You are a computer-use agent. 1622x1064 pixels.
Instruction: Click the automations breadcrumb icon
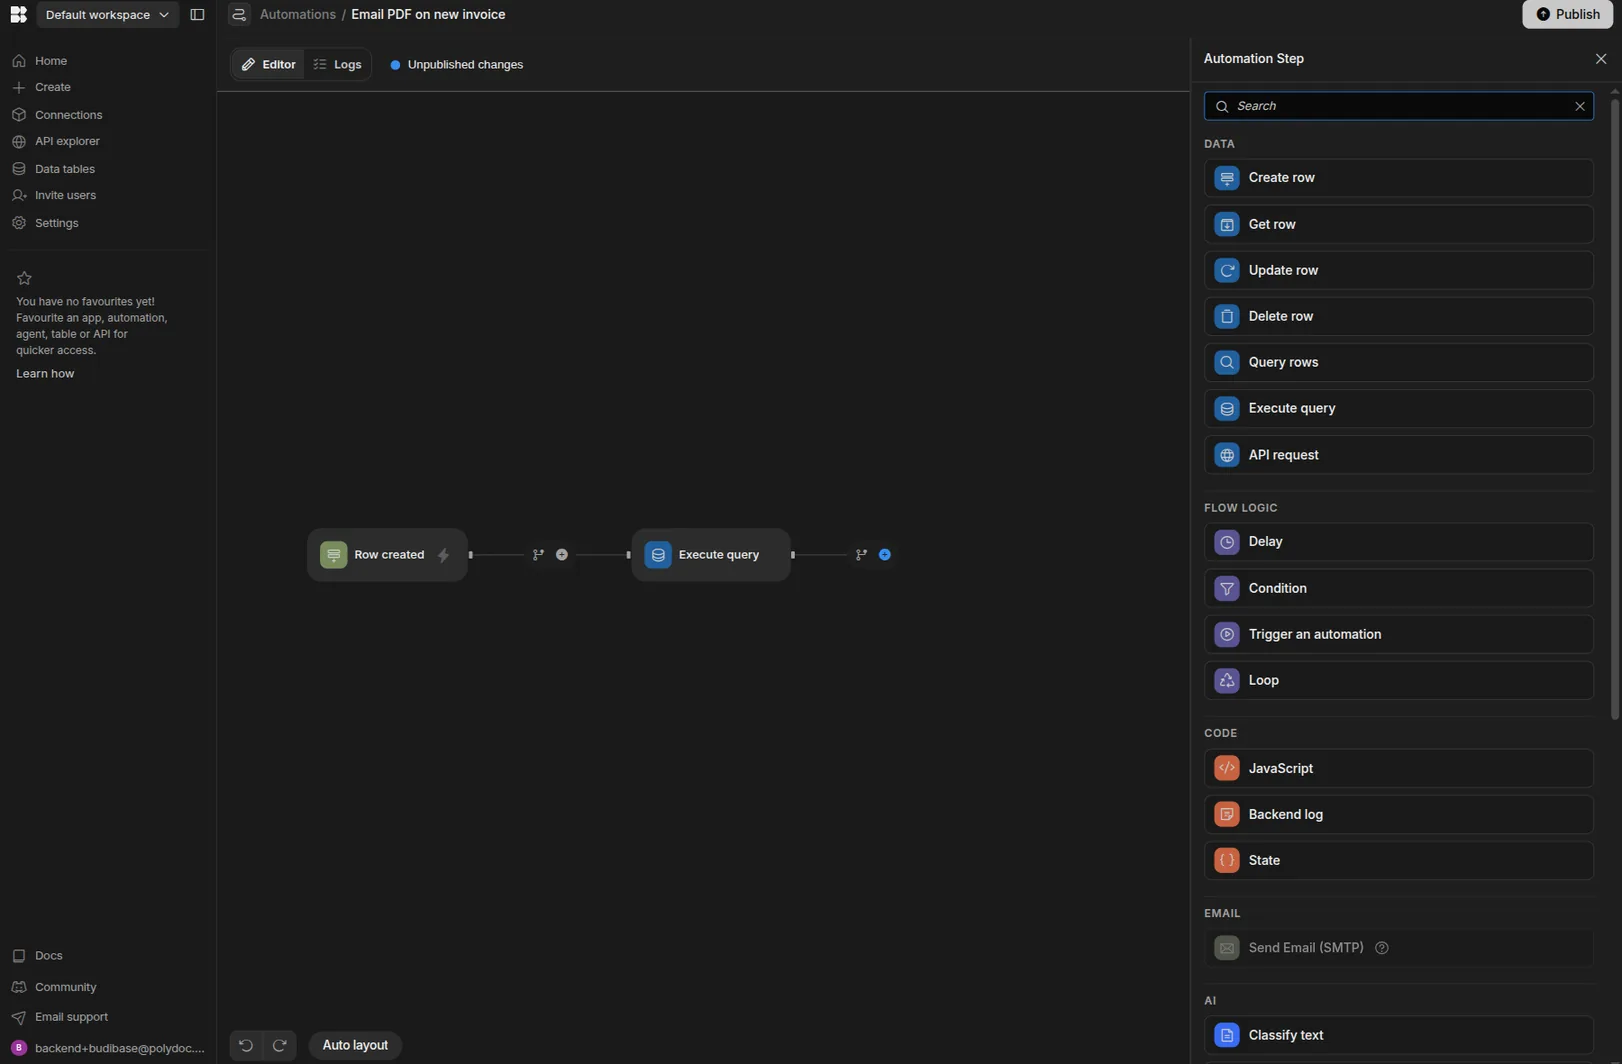[x=239, y=14]
